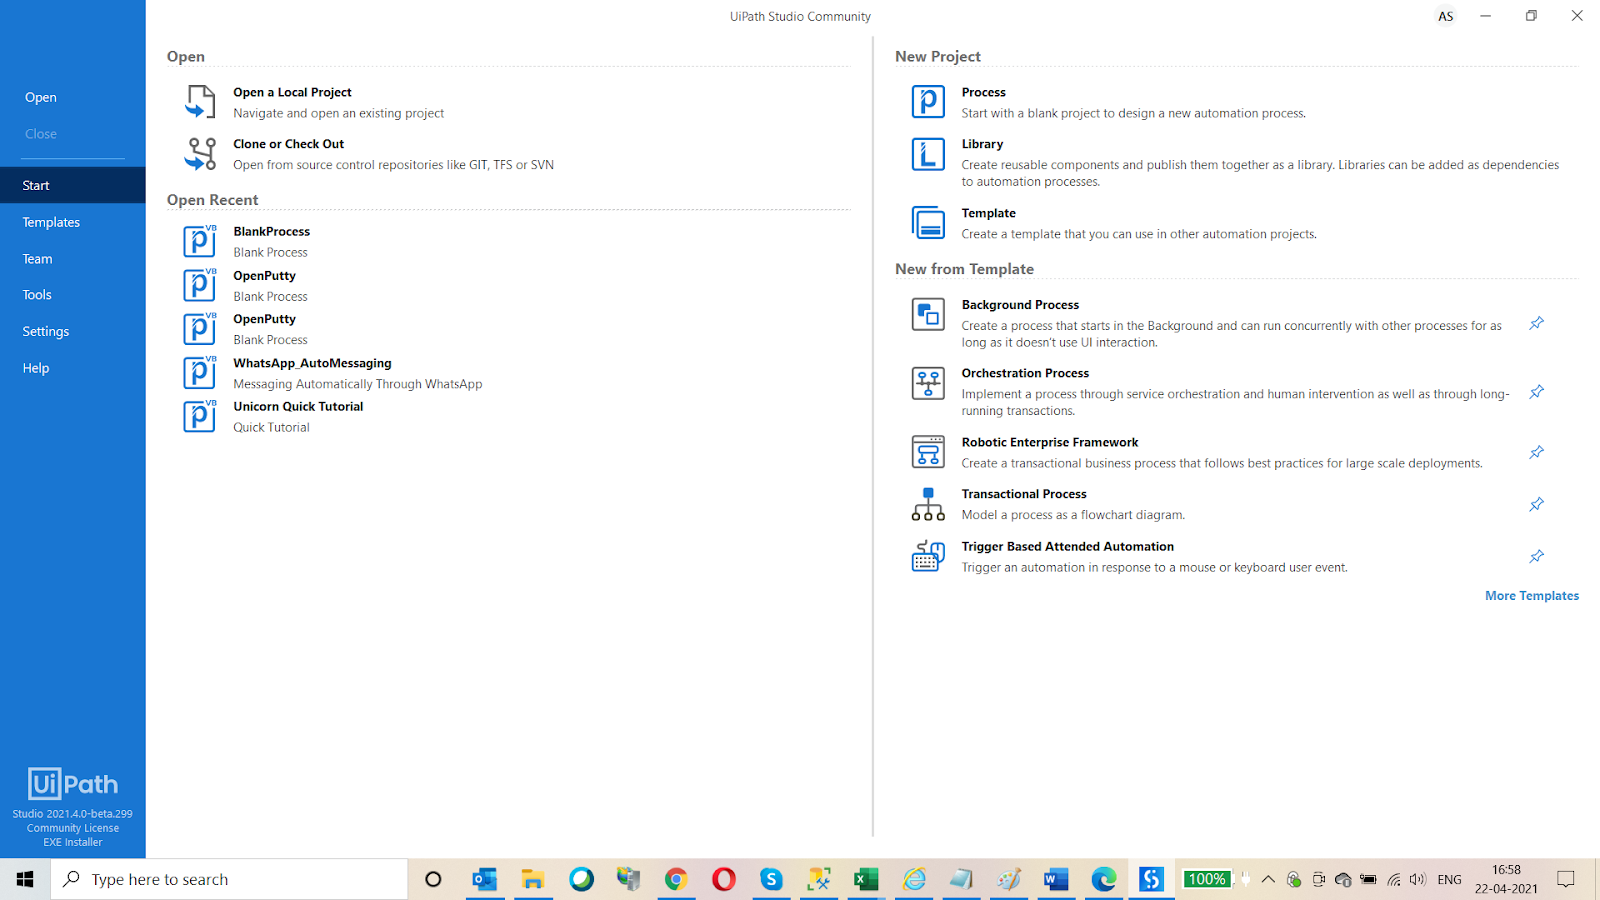The width and height of the screenshot is (1600, 900).
Task: Open File Explorer from the taskbar
Action: [533, 879]
